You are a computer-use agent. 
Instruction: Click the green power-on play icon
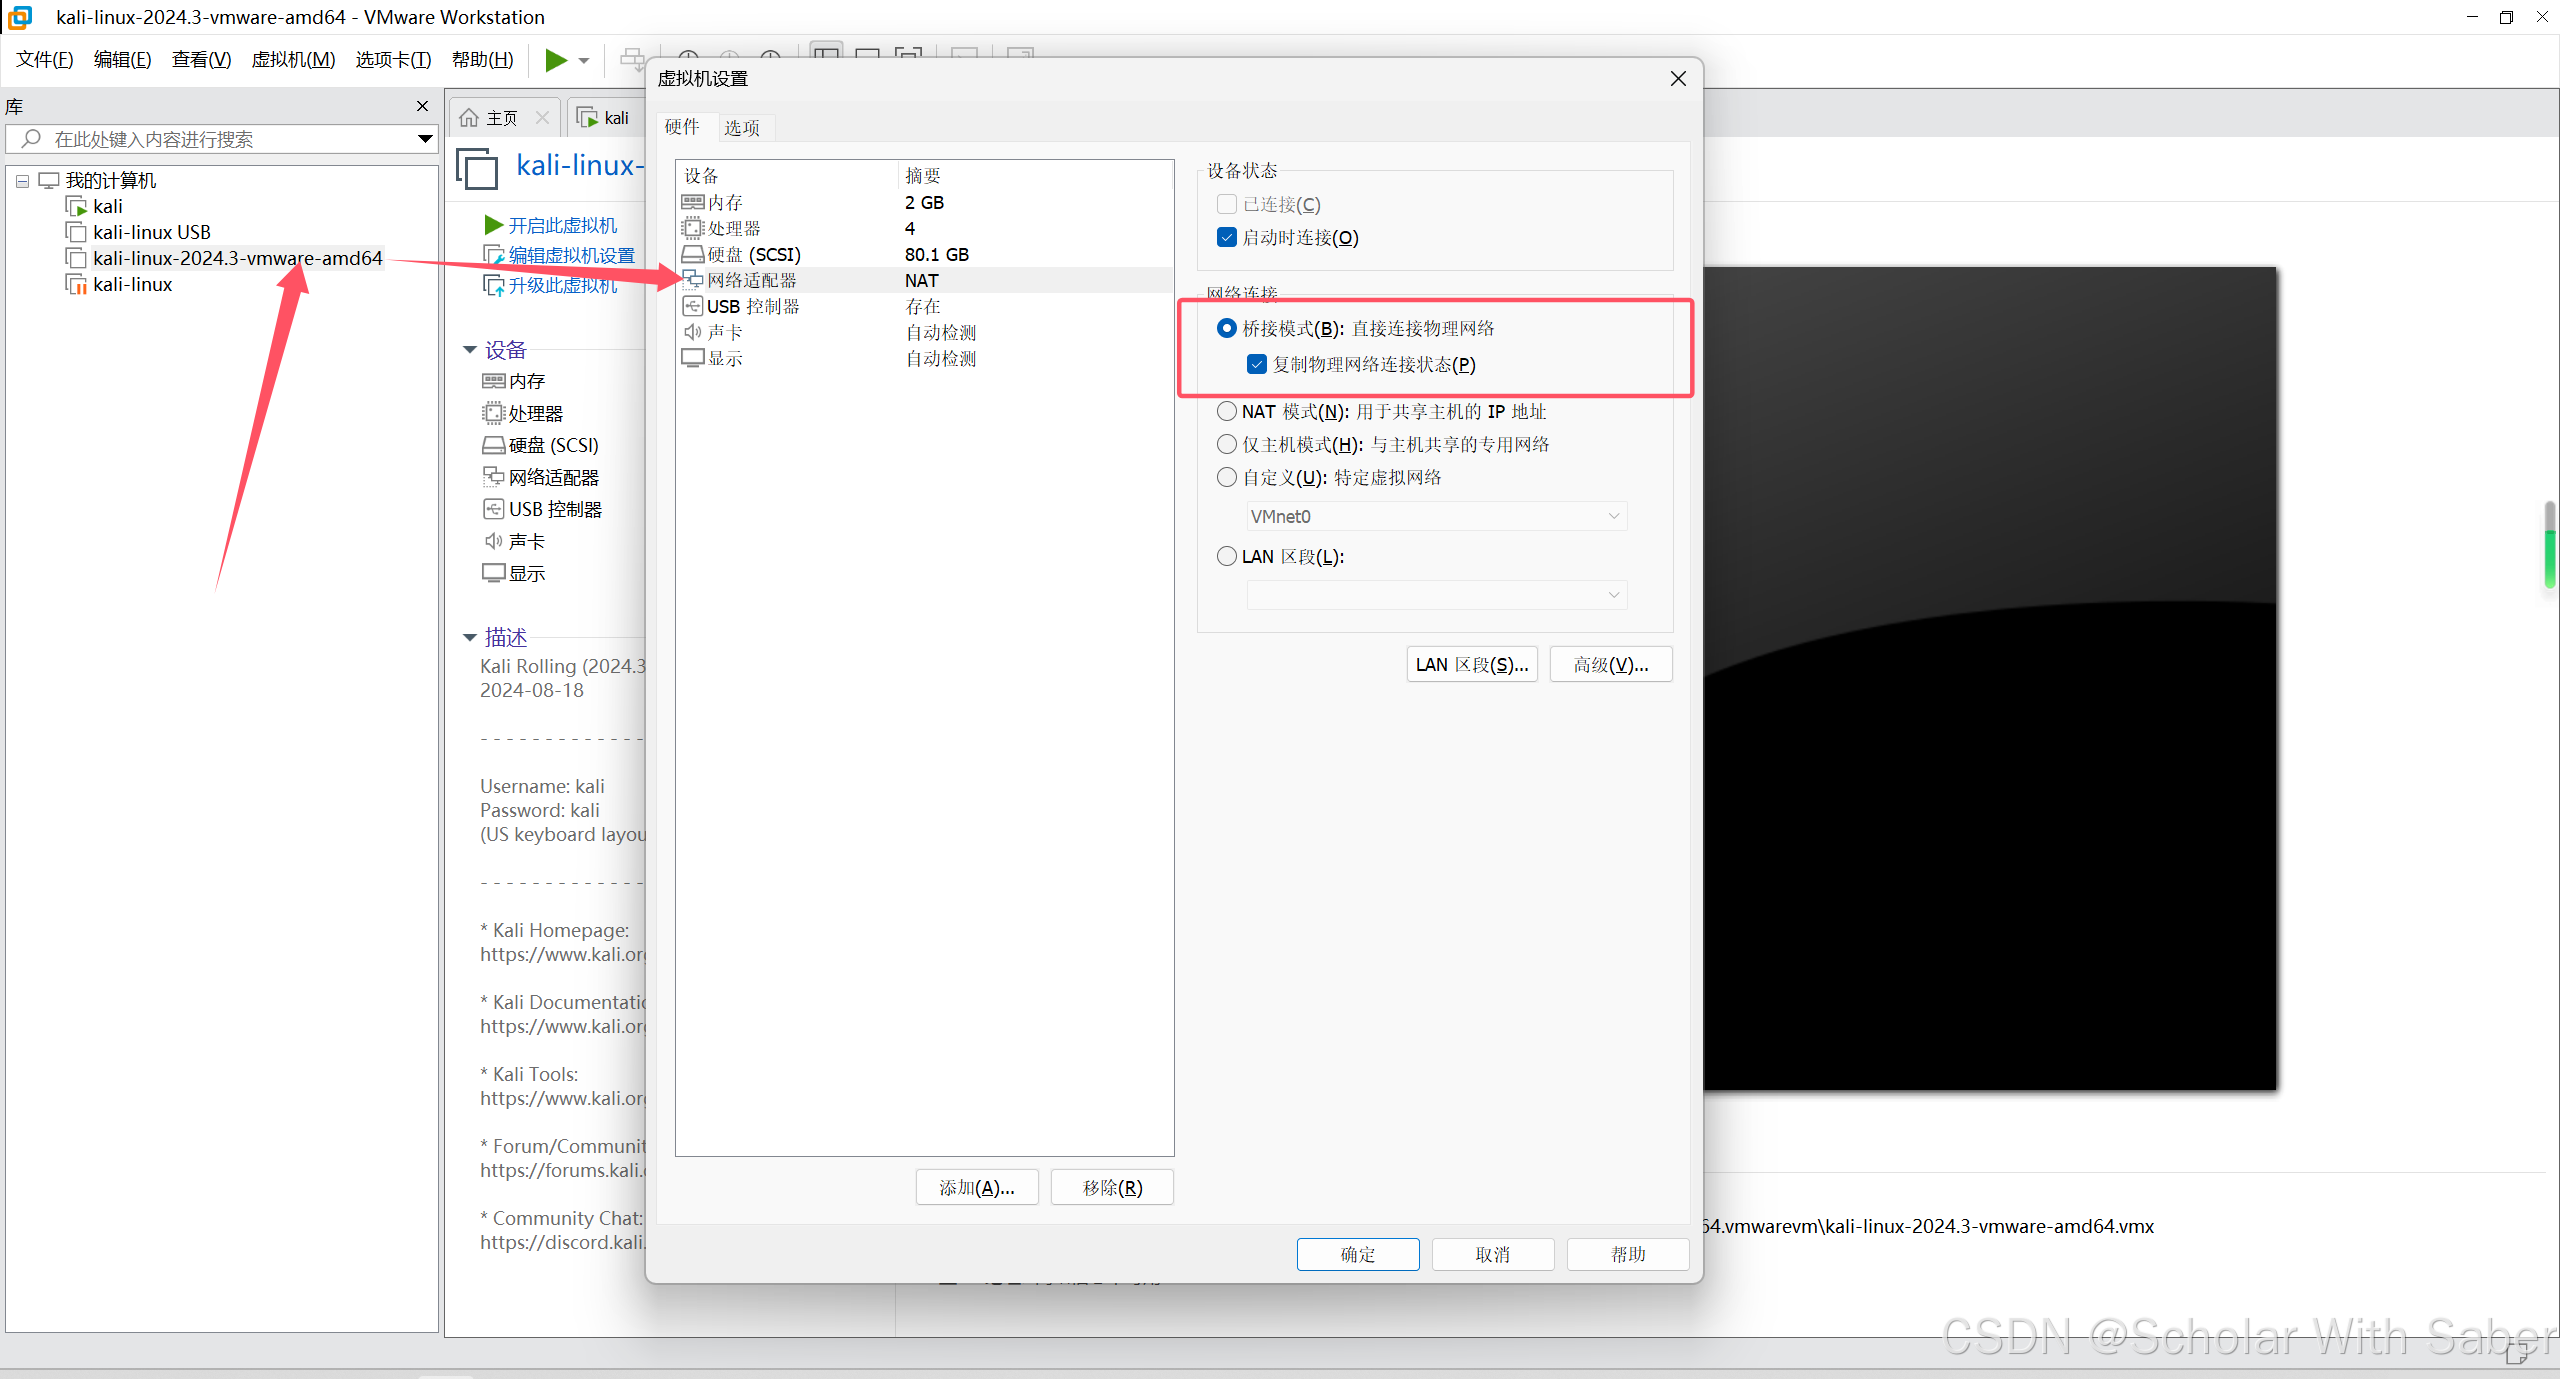point(555,60)
